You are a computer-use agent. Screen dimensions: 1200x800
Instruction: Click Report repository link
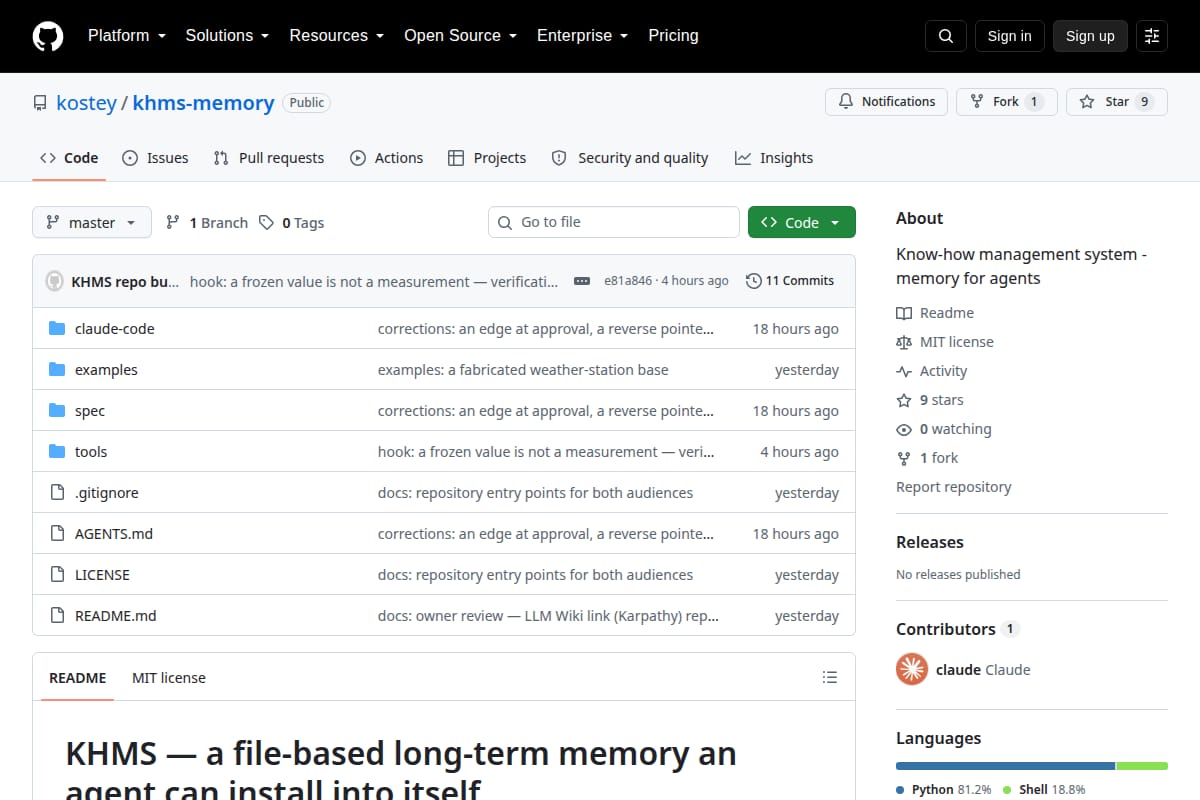tap(953, 487)
